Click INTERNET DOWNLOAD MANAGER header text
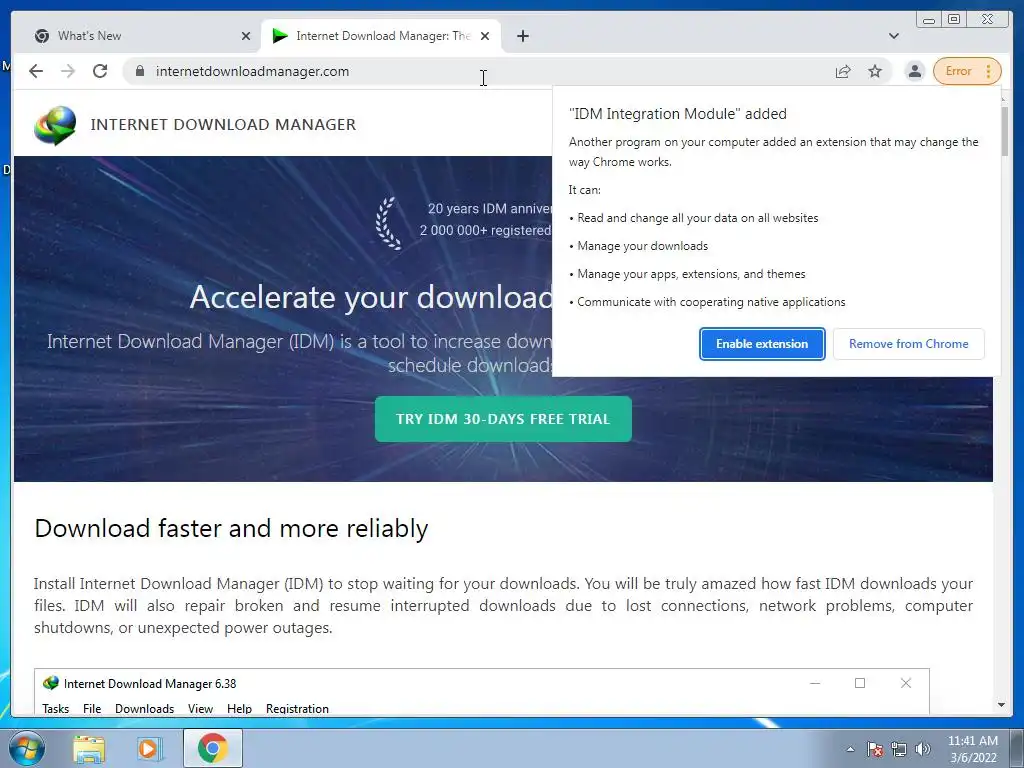The height and width of the screenshot is (768, 1024). (x=223, y=125)
